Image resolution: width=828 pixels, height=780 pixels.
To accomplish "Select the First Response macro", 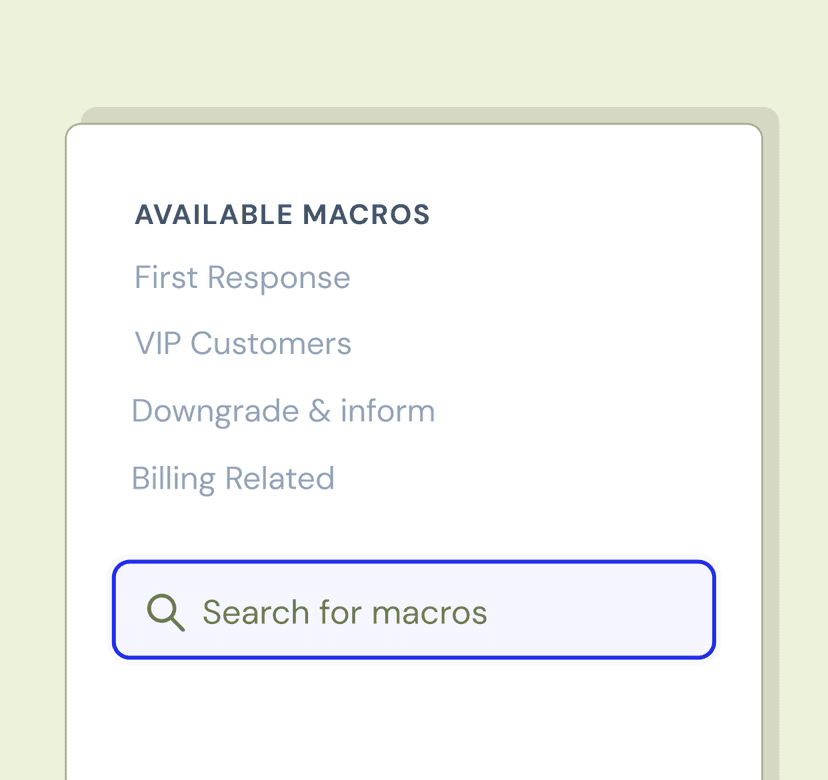I will point(242,277).
